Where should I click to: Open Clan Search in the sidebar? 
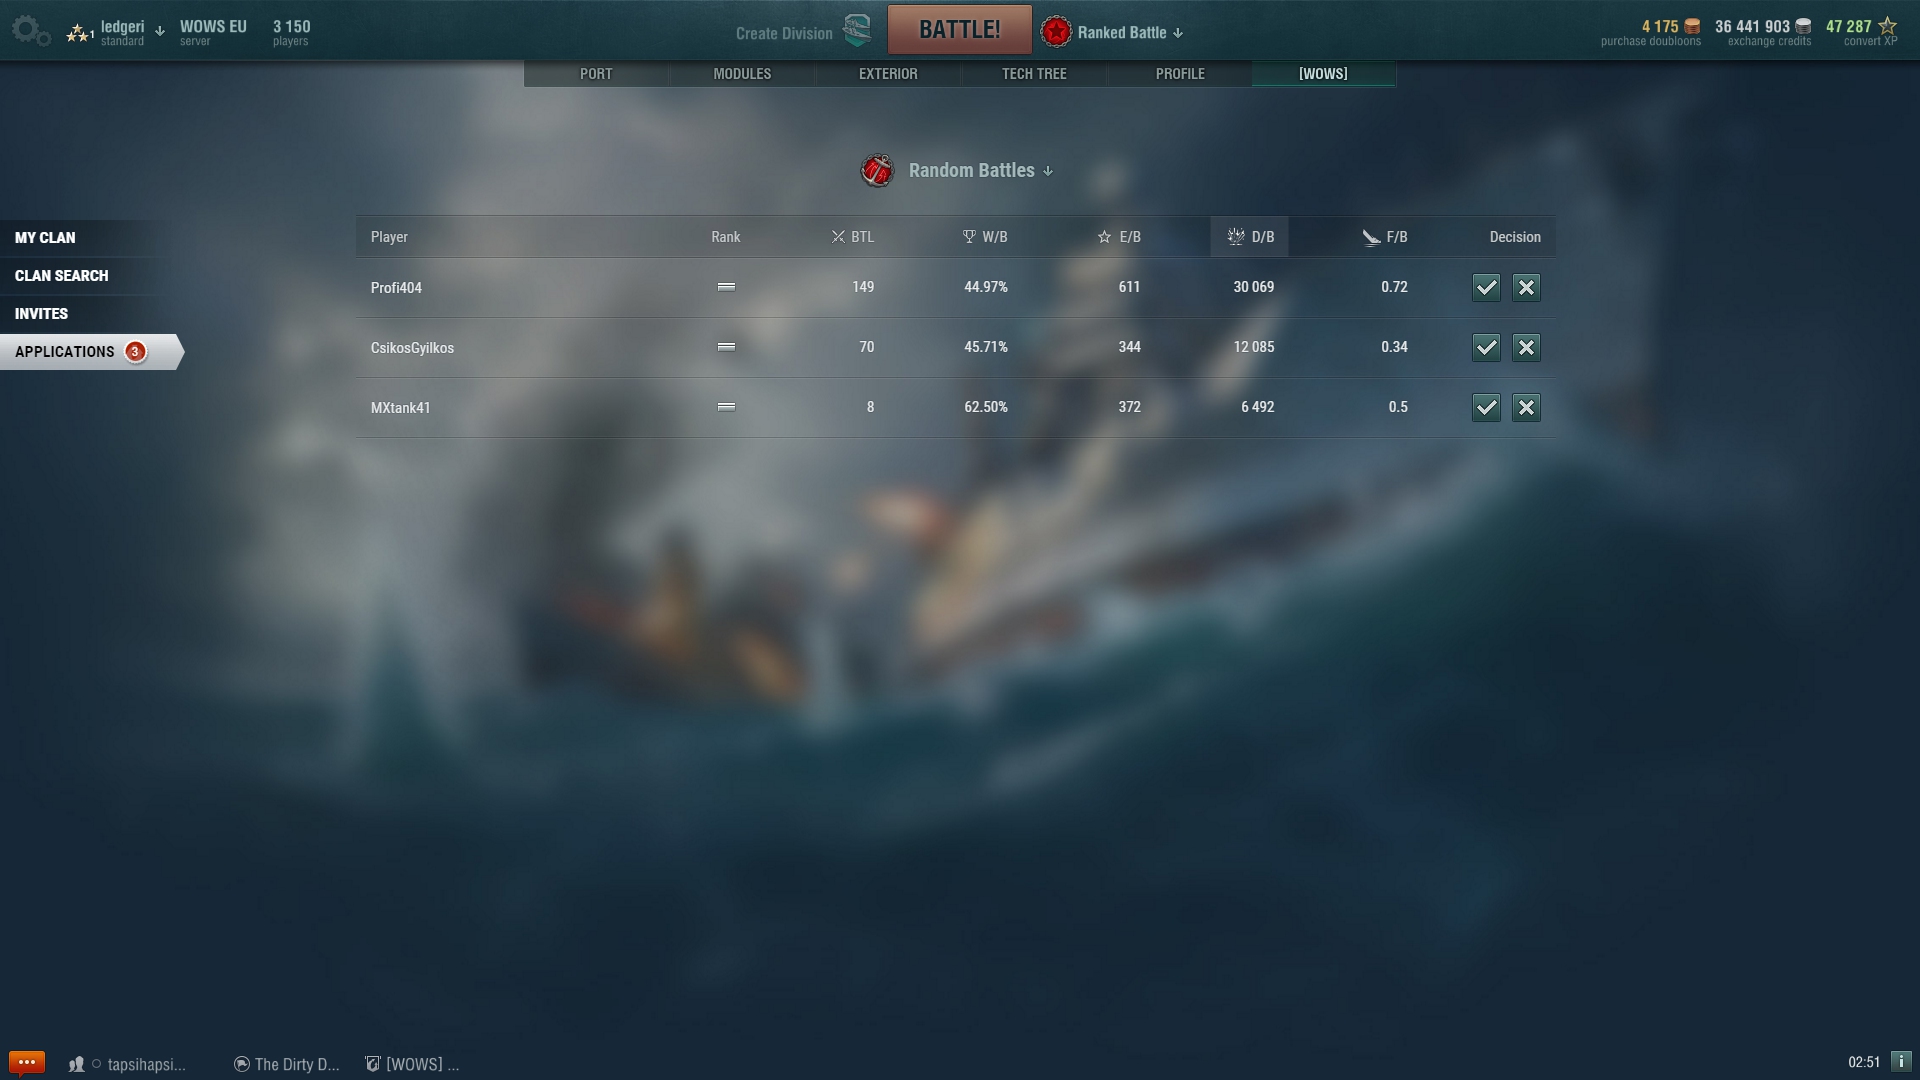click(x=62, y=276)
